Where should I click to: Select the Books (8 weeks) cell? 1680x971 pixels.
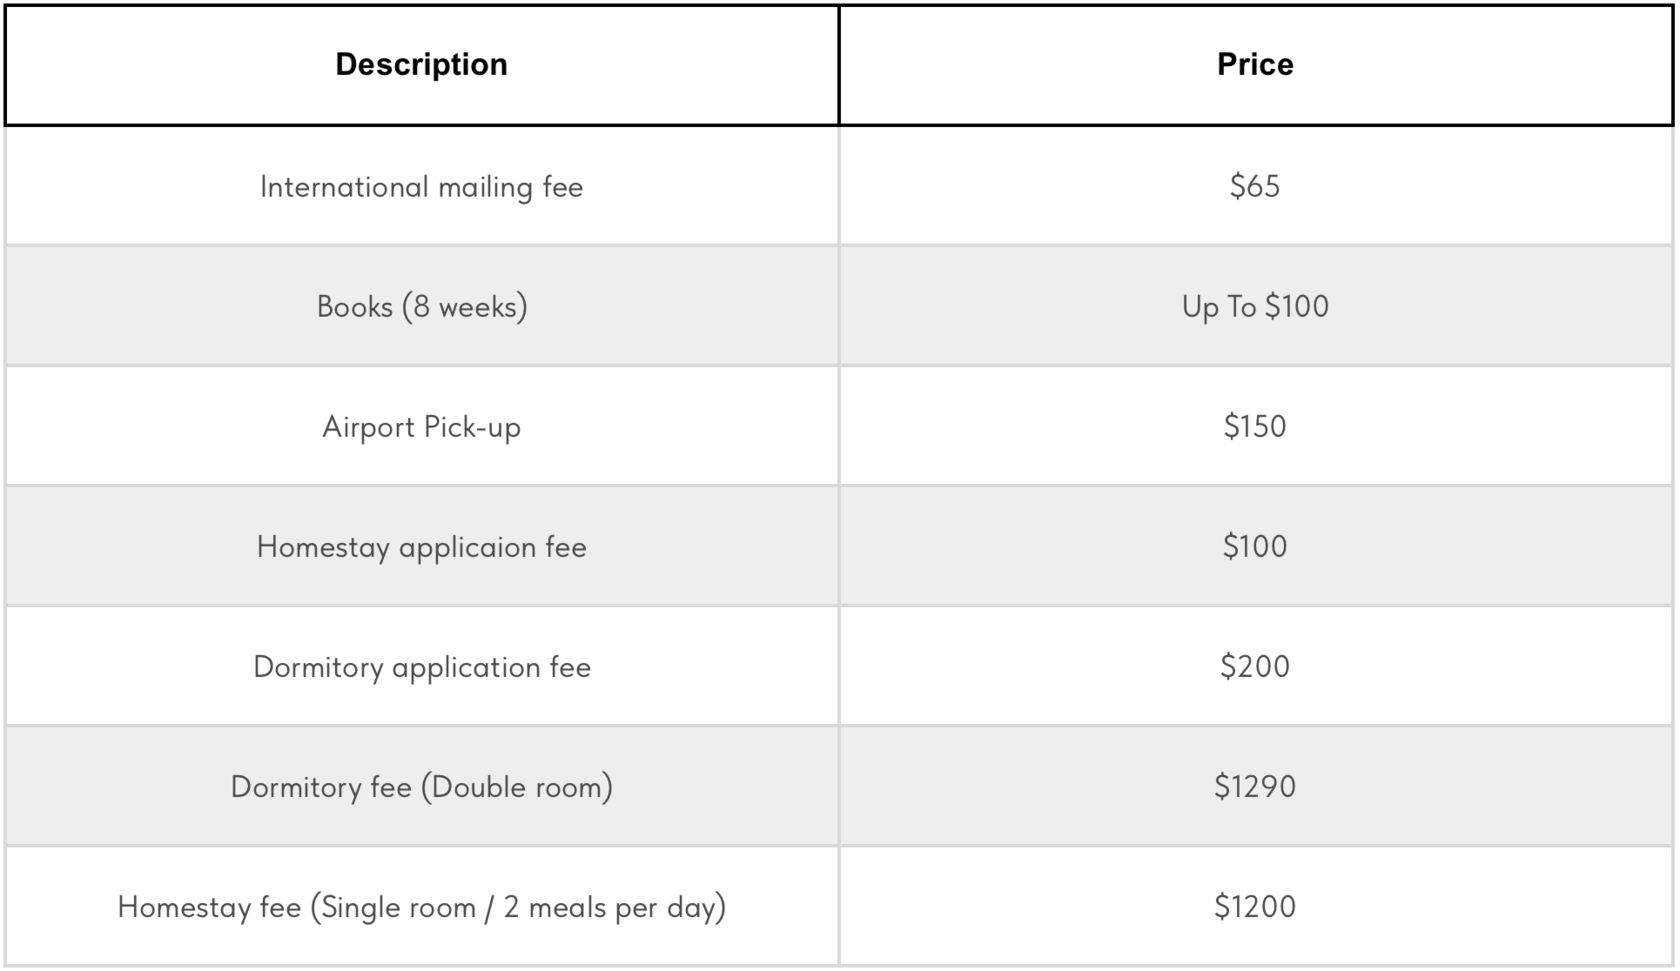pos(421,306)
